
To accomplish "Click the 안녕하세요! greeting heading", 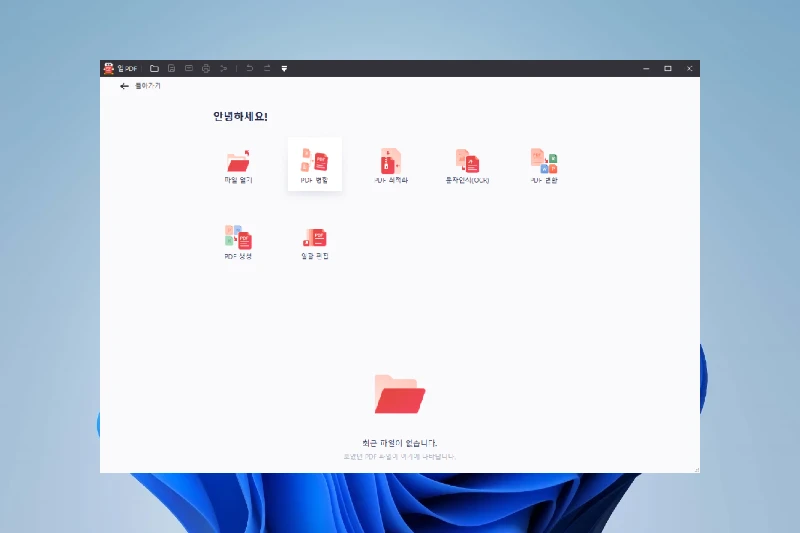I will tap(240, 116).
